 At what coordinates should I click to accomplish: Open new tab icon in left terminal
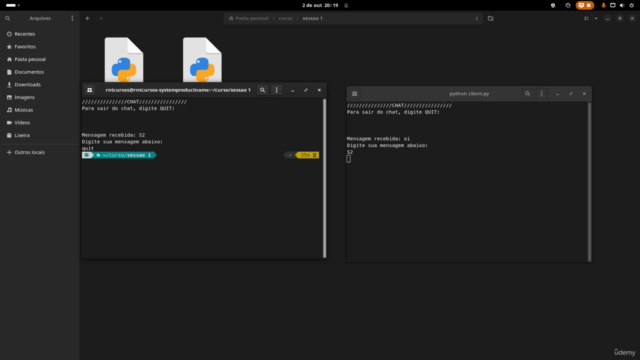coord(90,90)
